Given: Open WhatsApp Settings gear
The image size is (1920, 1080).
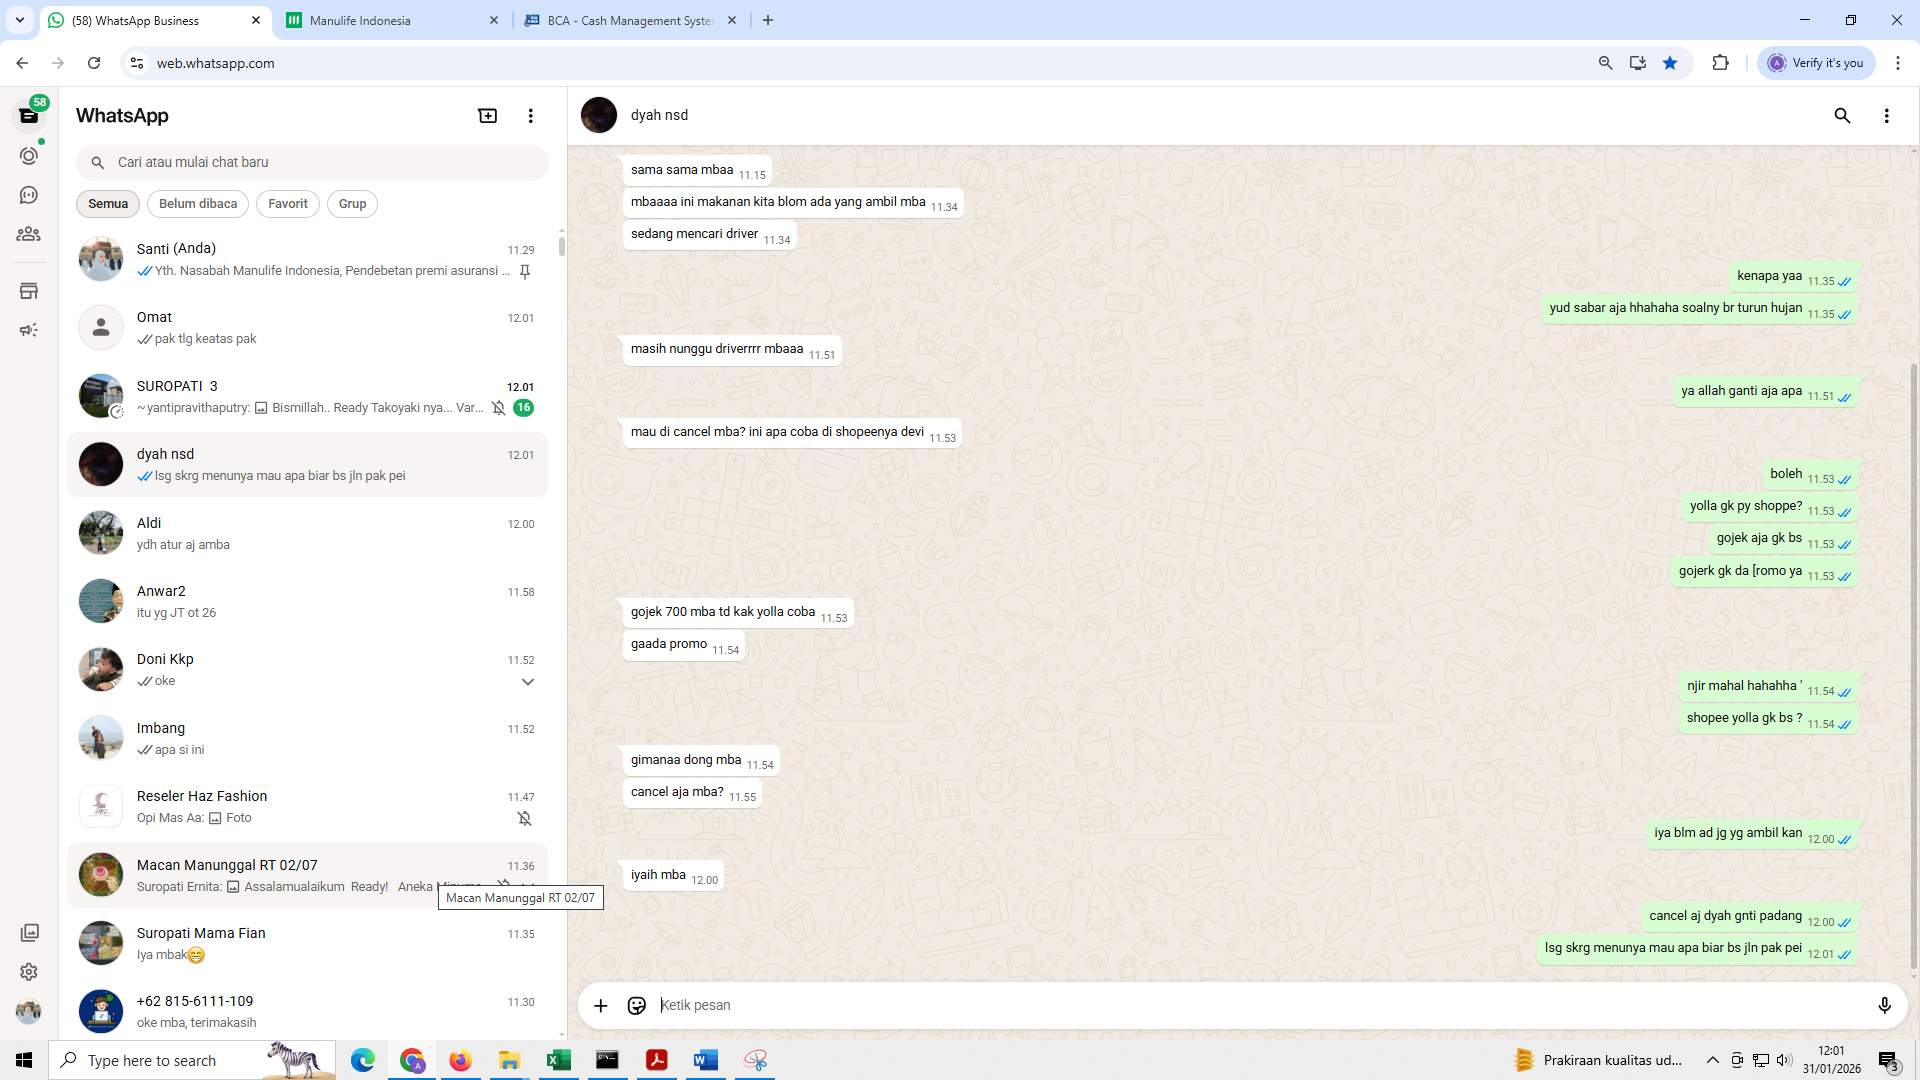Looking at the screenshot, I should coord(29,971).
